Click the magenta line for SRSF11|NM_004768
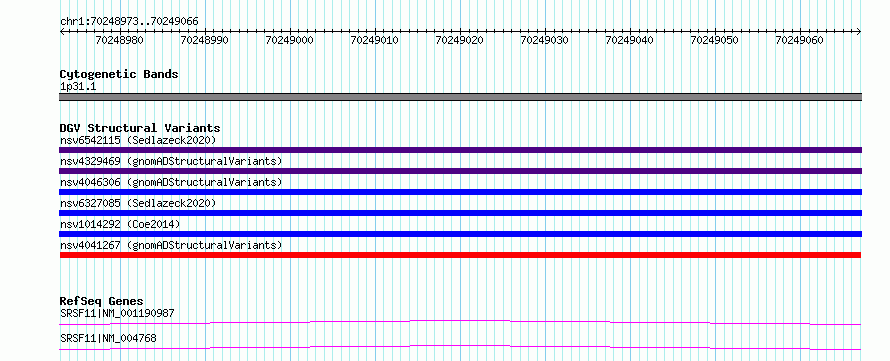The width and height of the screenshot is (890, 361). [460, 347]
